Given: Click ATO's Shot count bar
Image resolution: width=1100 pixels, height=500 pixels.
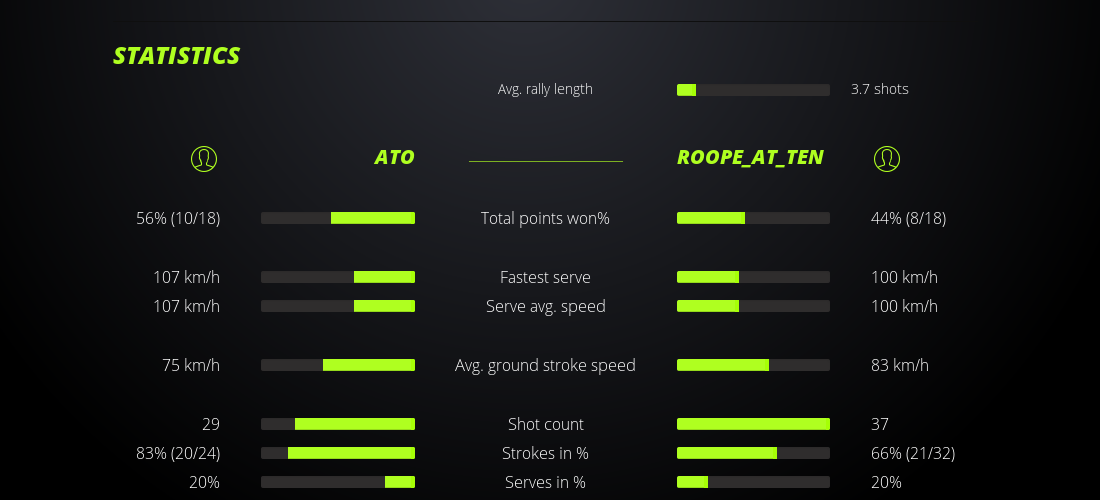Looking at the screenshot, I should pyautogui.click(x=338, y=424).
